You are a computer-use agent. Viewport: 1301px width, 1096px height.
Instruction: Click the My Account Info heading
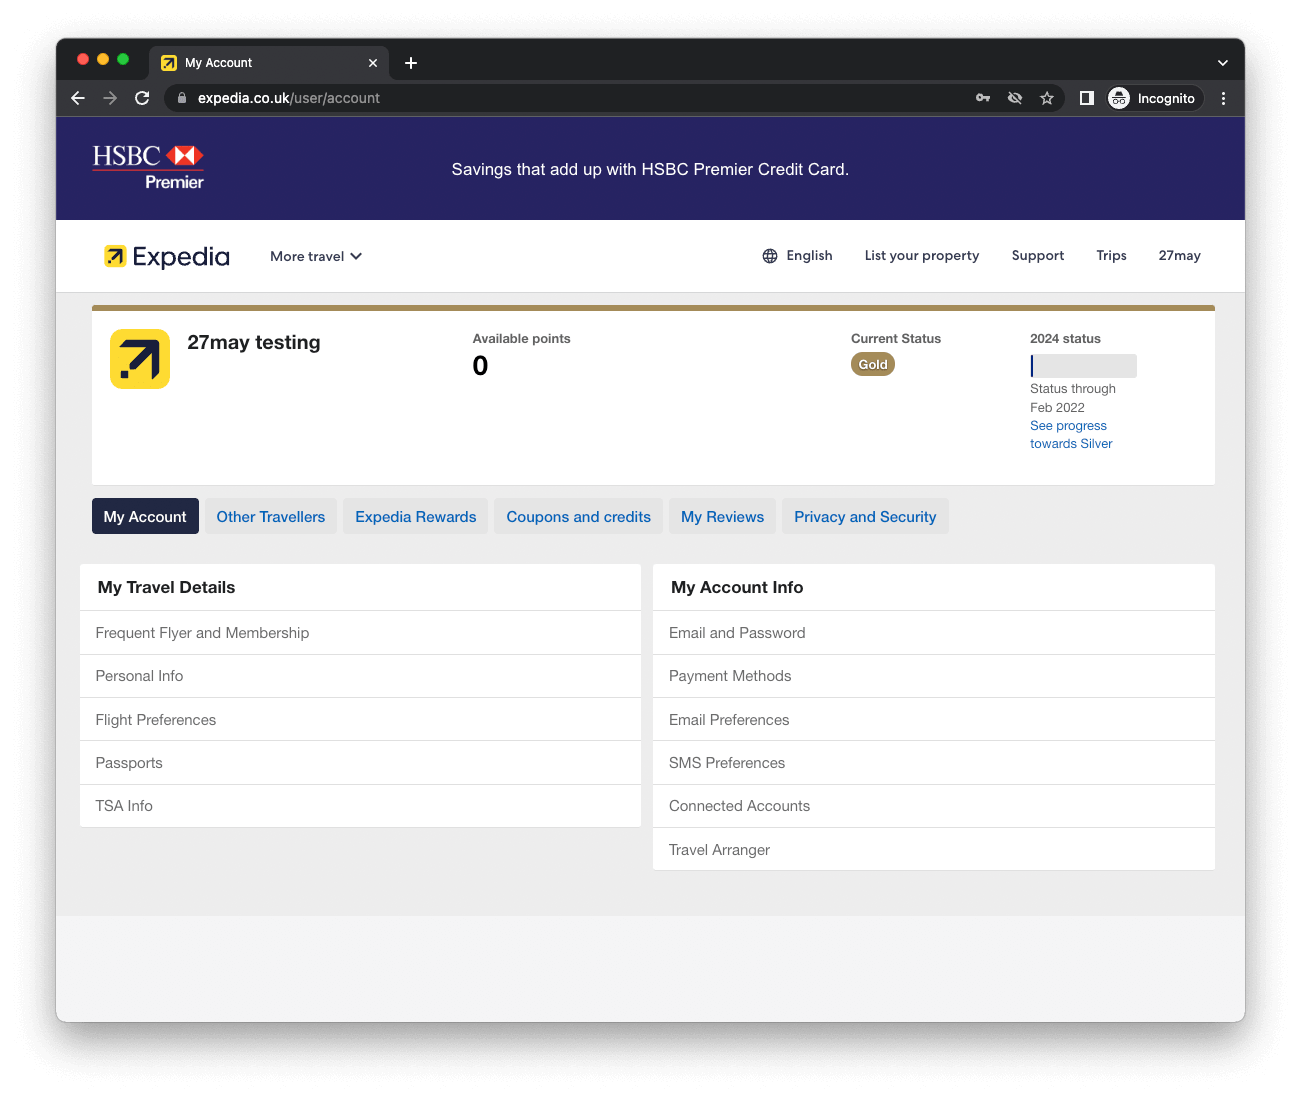(x=737, y=587)
